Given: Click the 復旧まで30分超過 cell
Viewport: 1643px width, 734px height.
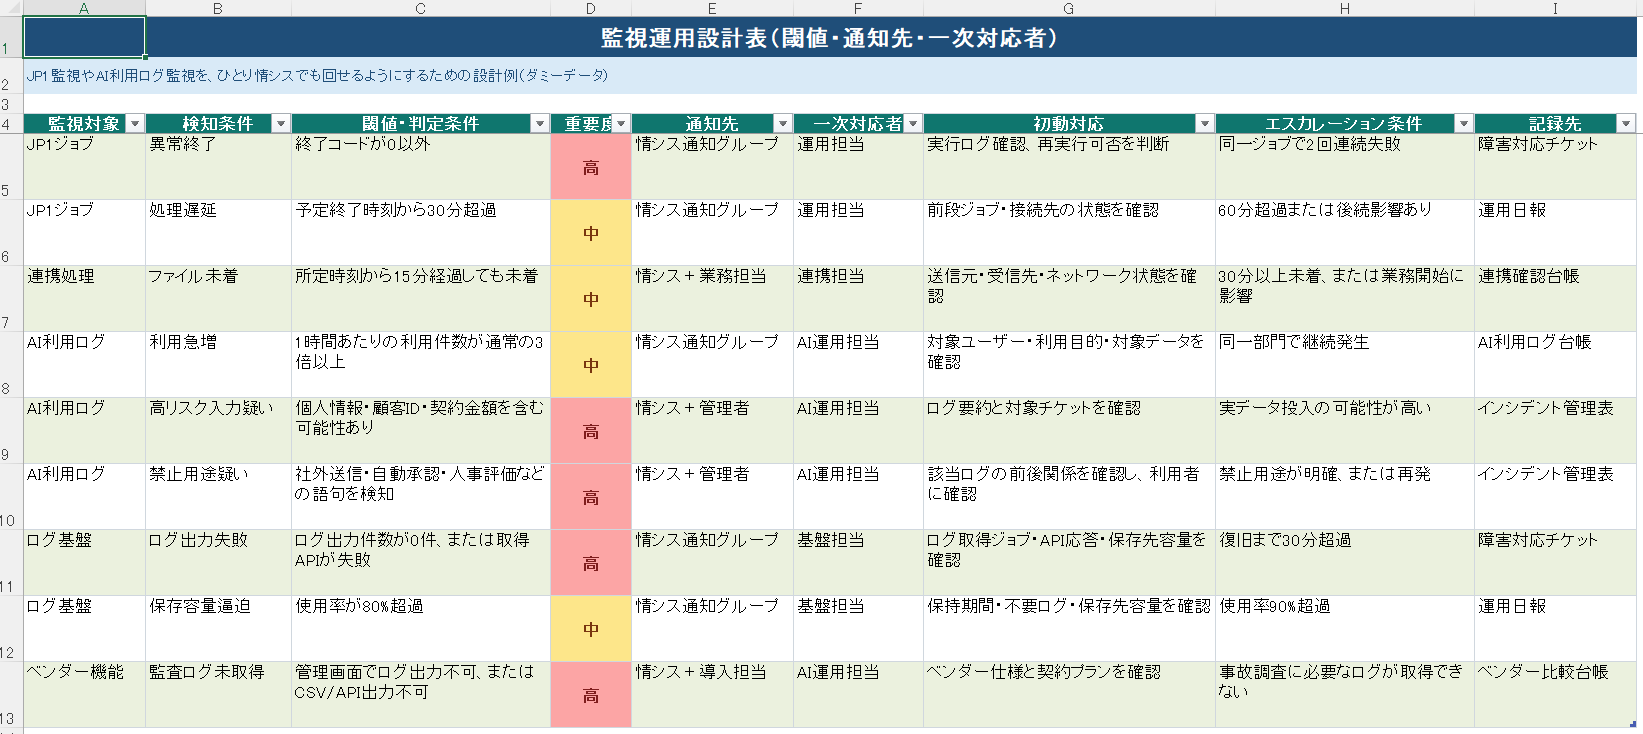Looking at the screenshot, I should tap(1345, 563).
